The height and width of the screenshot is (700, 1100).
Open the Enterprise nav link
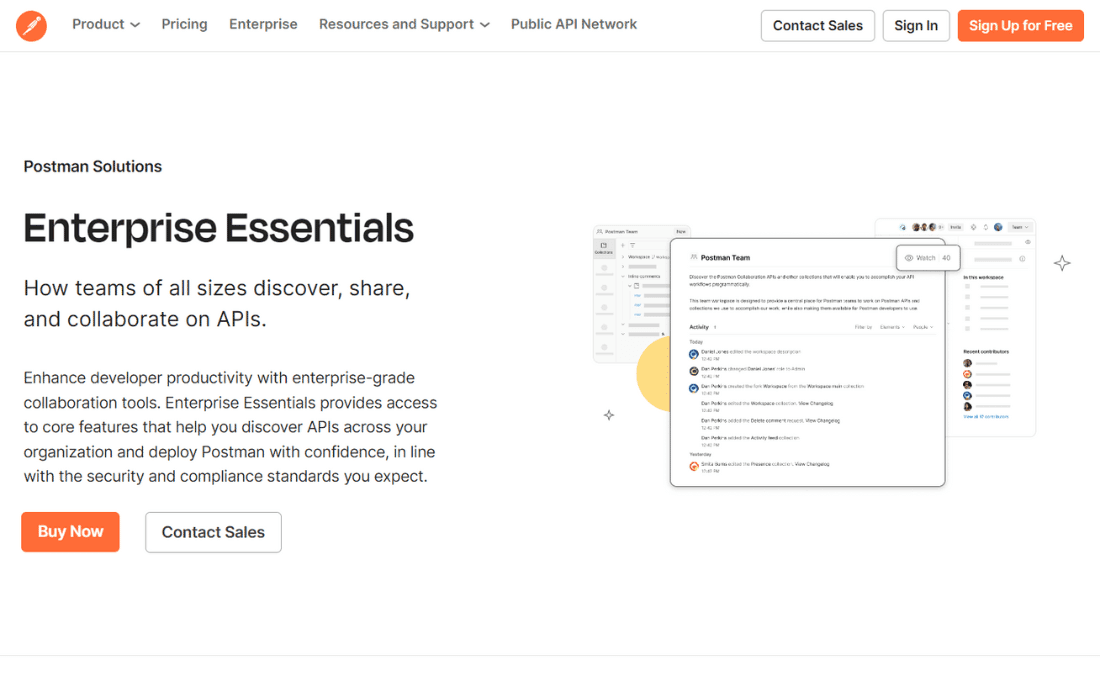(263, 25)
